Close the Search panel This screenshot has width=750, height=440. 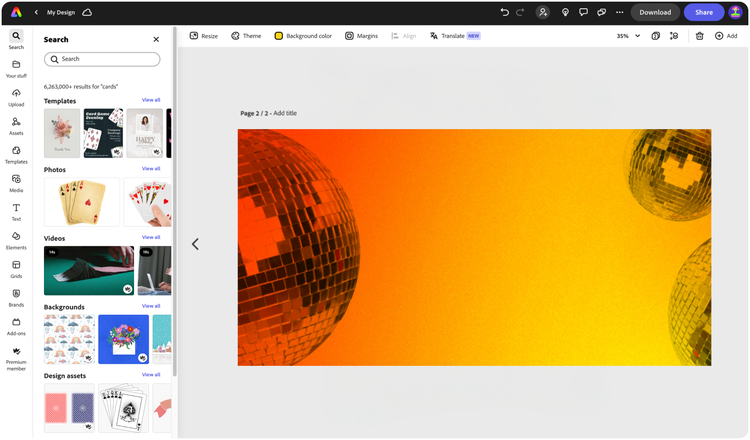[x=156, y=39]
